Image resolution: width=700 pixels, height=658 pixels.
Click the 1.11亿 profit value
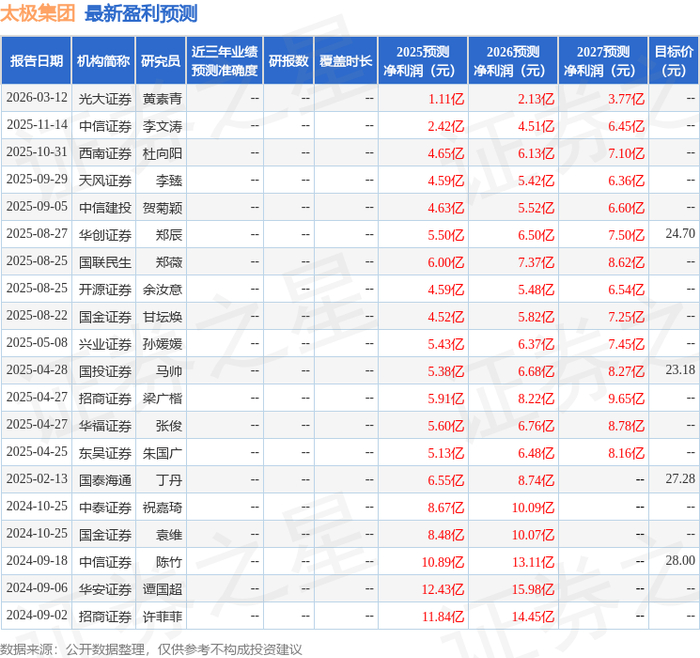click(x=446, y=99)
